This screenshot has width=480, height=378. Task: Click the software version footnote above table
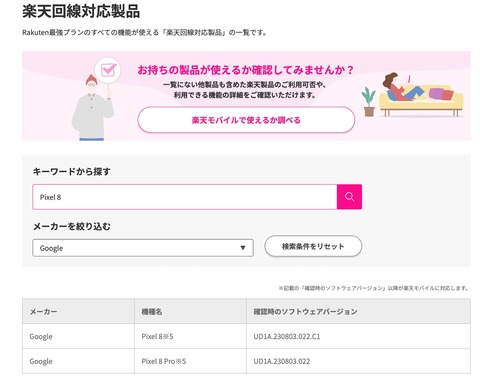tap(373, 288)
